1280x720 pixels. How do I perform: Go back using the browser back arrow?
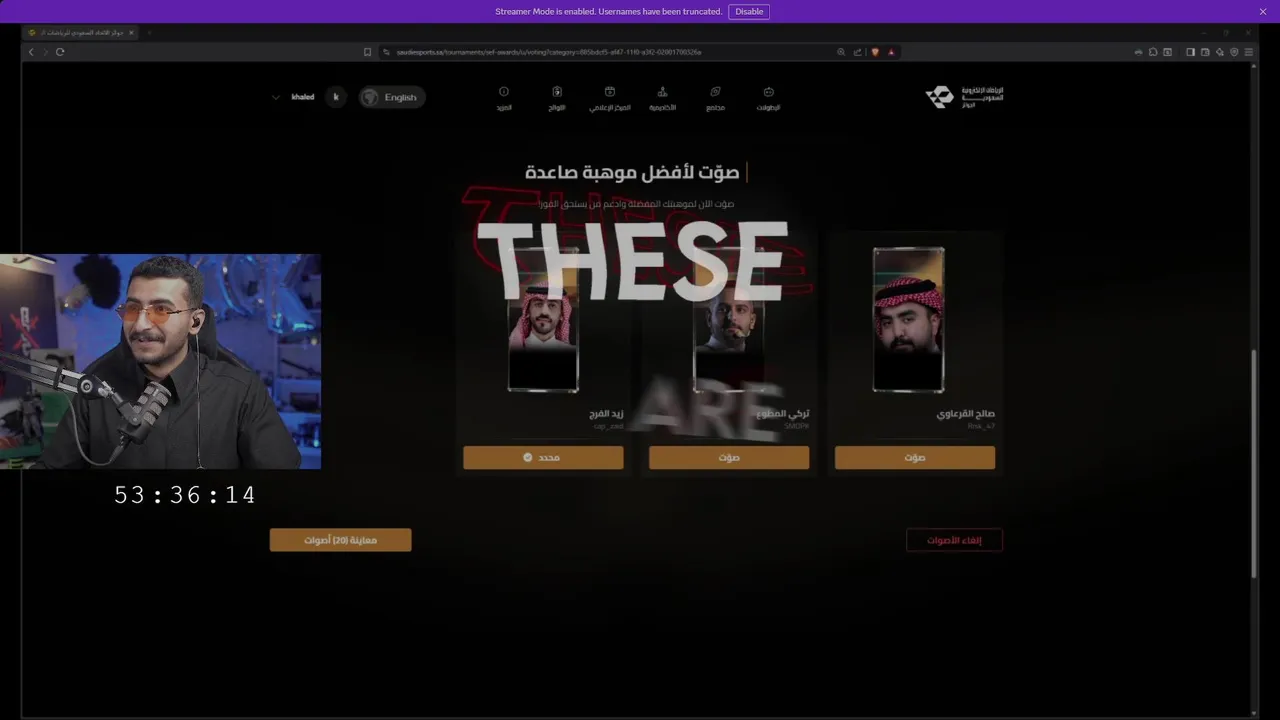pyautogui.click(x=31, y=52)
